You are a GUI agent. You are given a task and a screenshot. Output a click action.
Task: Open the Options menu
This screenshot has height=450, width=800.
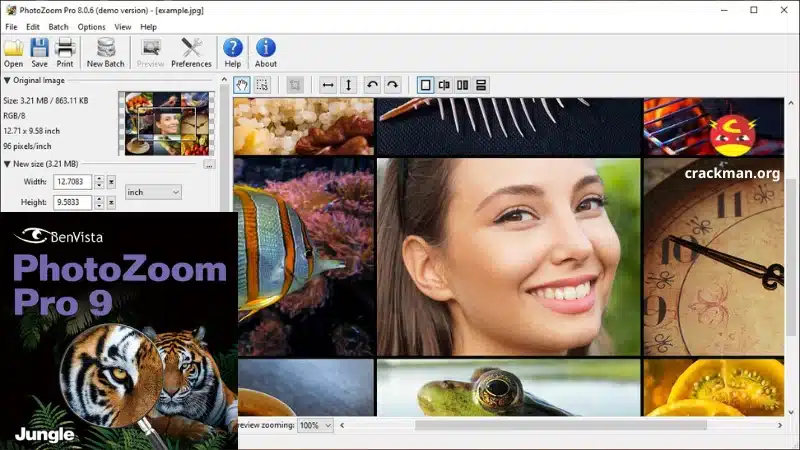(91, 27)
